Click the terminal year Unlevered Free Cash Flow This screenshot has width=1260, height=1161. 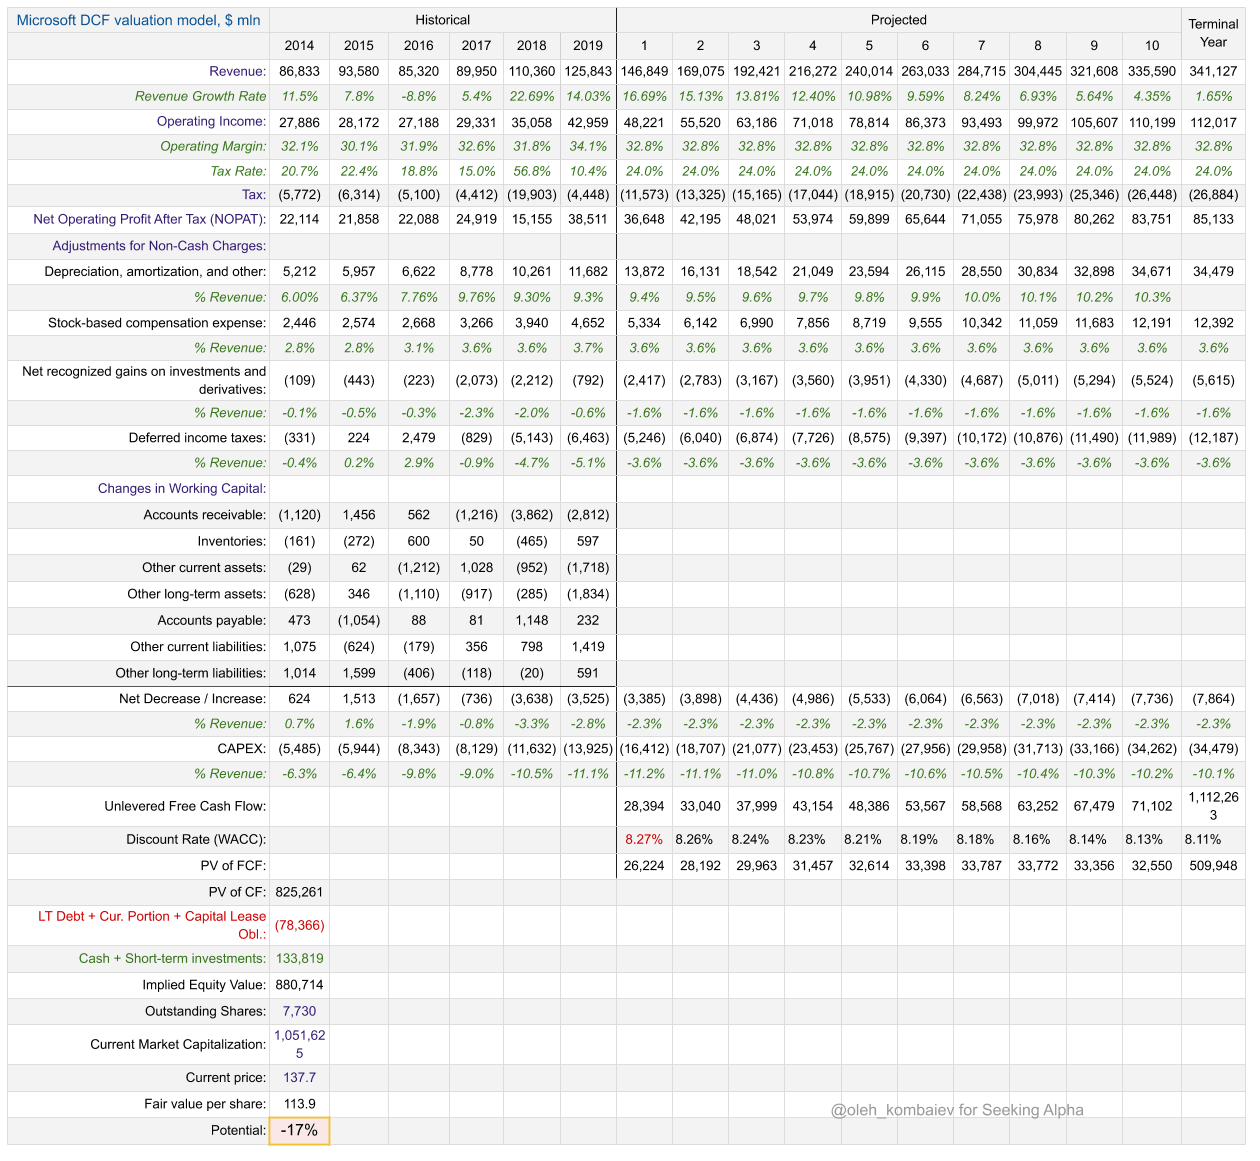[x=1213, y=806]
